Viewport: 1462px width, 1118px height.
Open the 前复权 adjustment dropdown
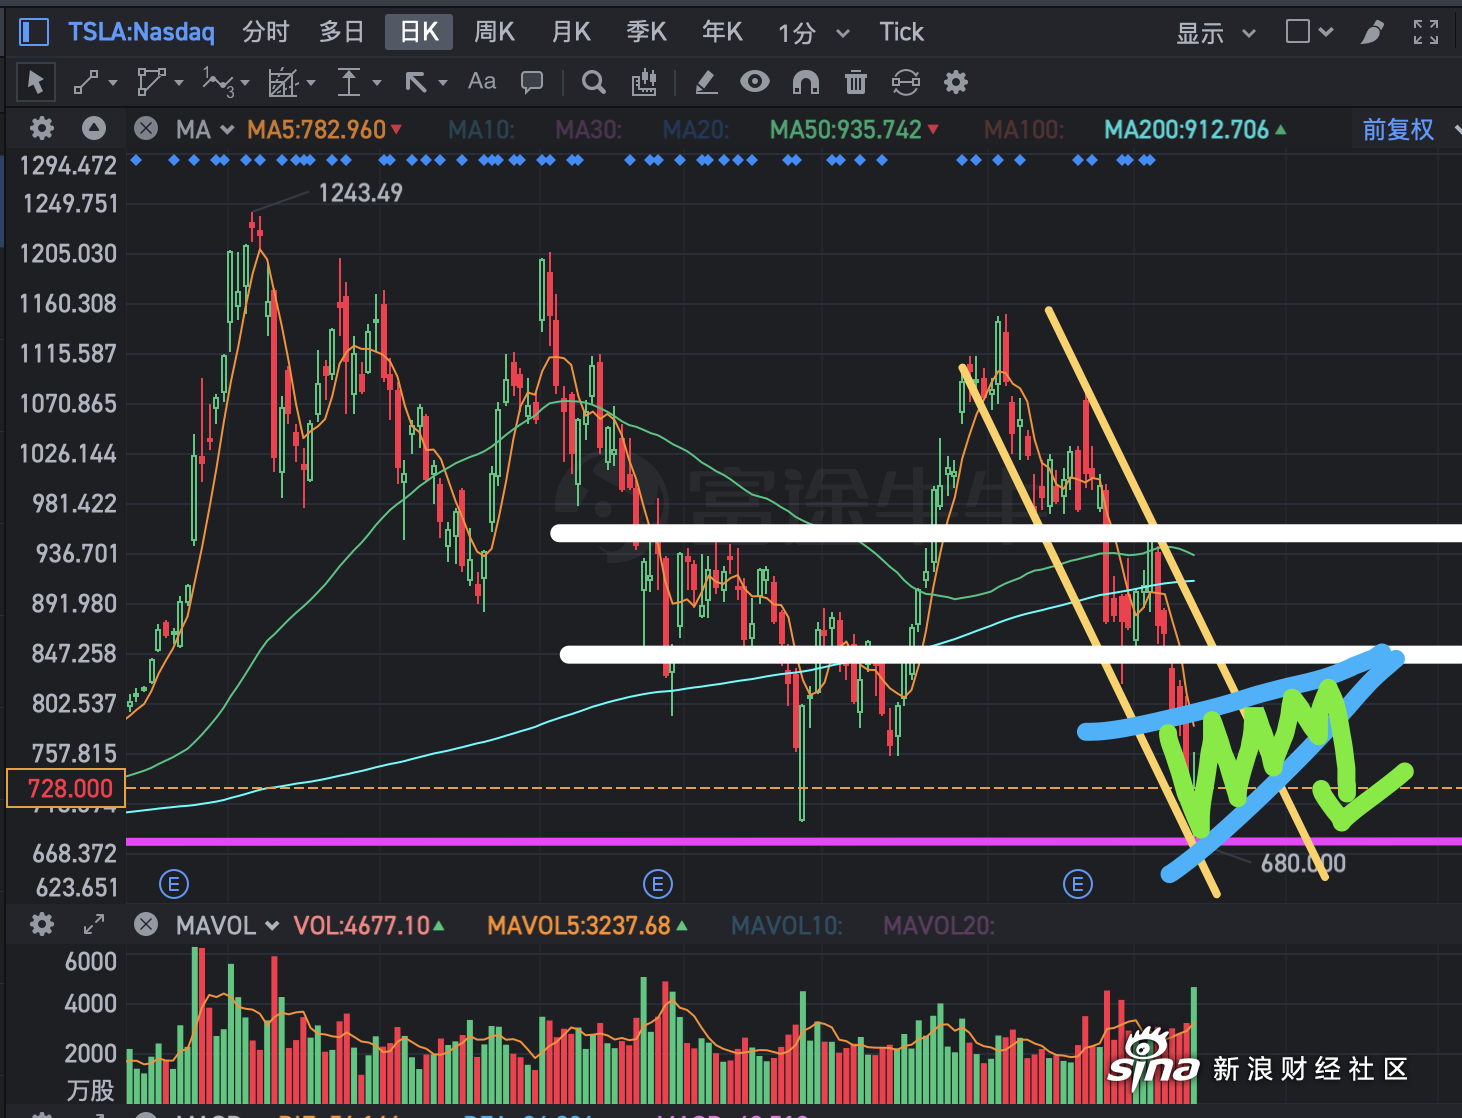[1411, 129]
